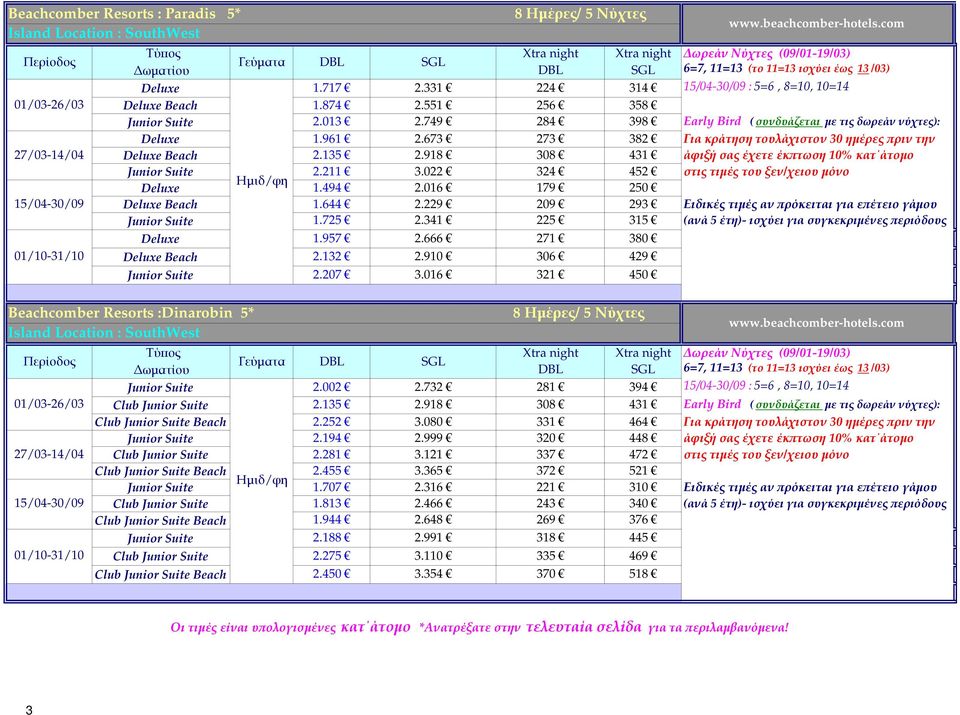Image resolution: width=960 pixels, height=715 pixels.
Task: Pick the DBL price 1.707 €
Action: [x=331, y=487]
